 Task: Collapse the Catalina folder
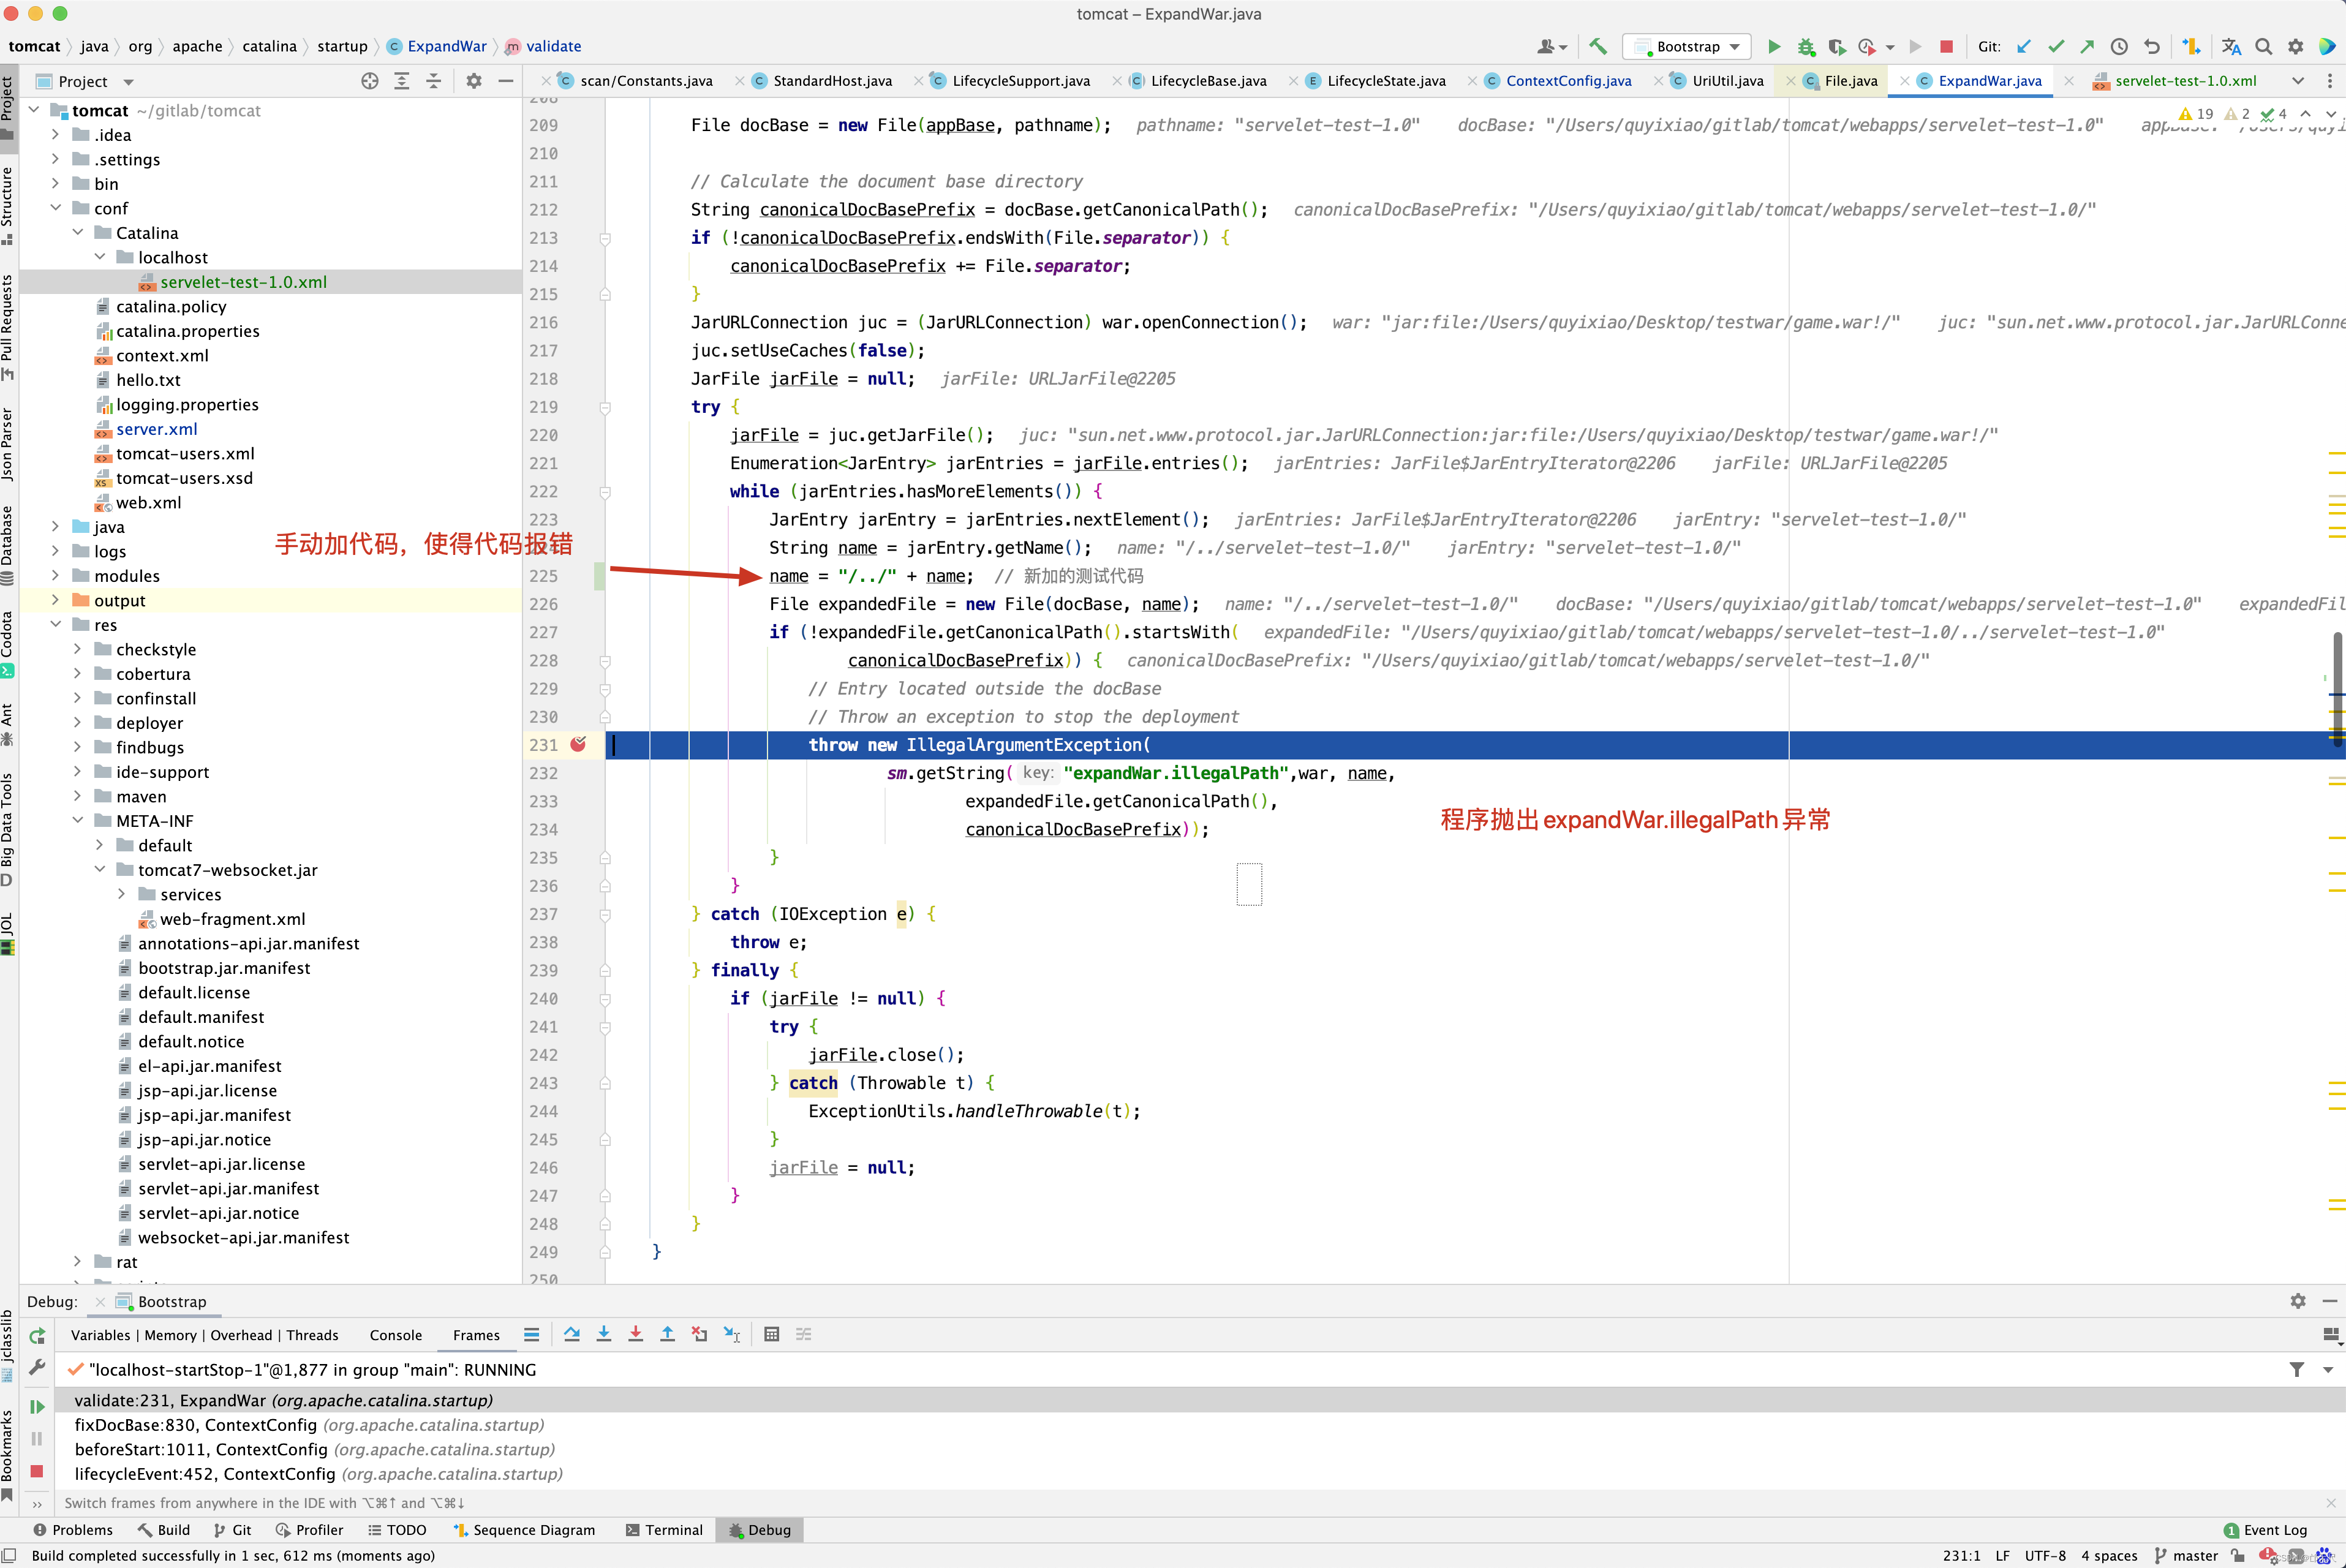coord(78,232)
